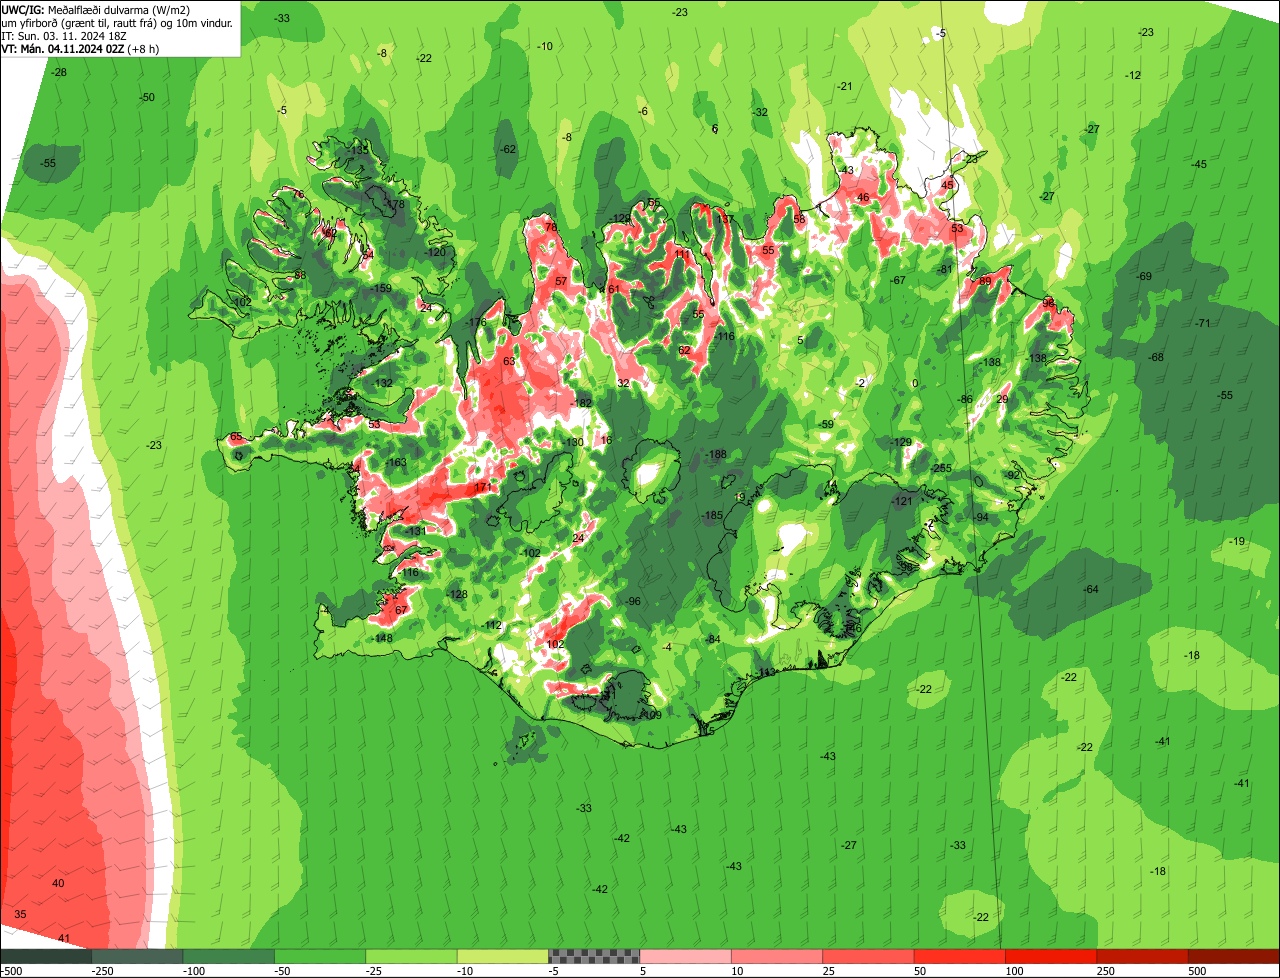Screen dimensions: 1280x978
Task: Click the 29 value in east Iceland
Action: [1003, 399]
